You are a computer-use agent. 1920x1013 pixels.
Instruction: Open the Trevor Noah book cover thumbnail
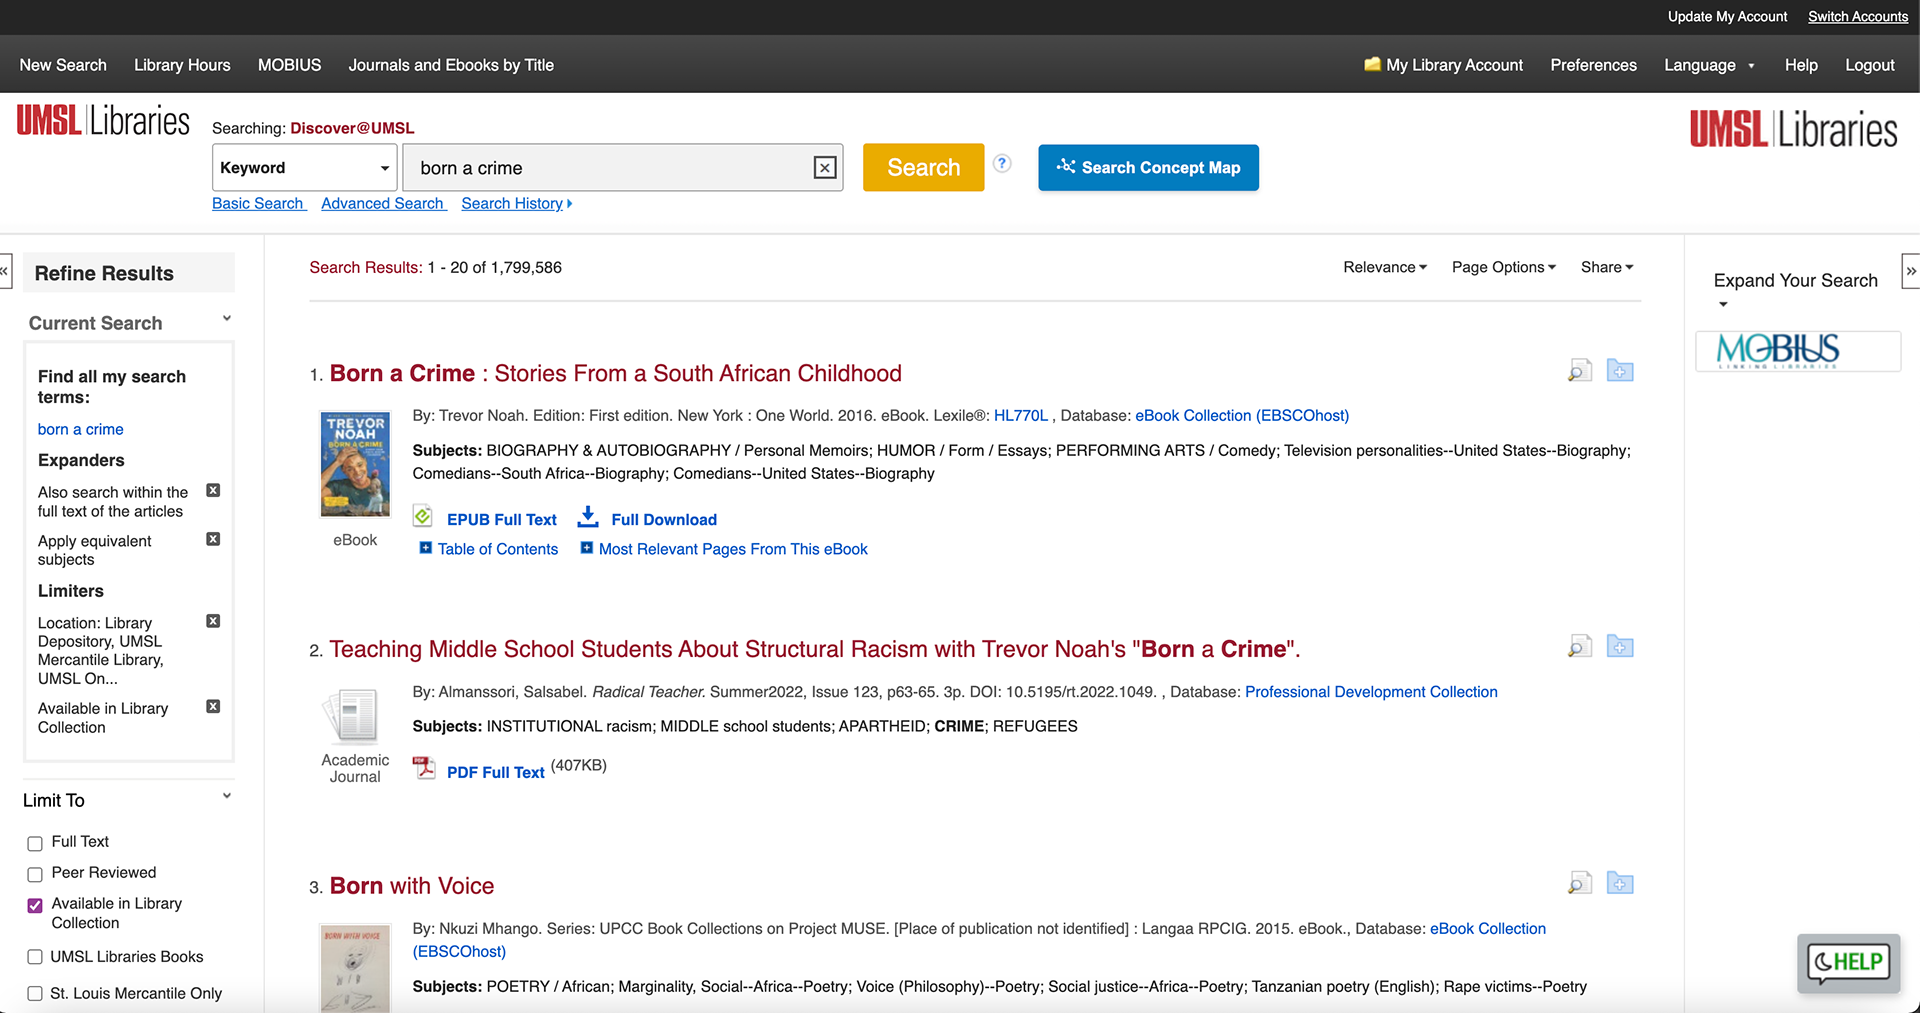click(x=355, y=464)
